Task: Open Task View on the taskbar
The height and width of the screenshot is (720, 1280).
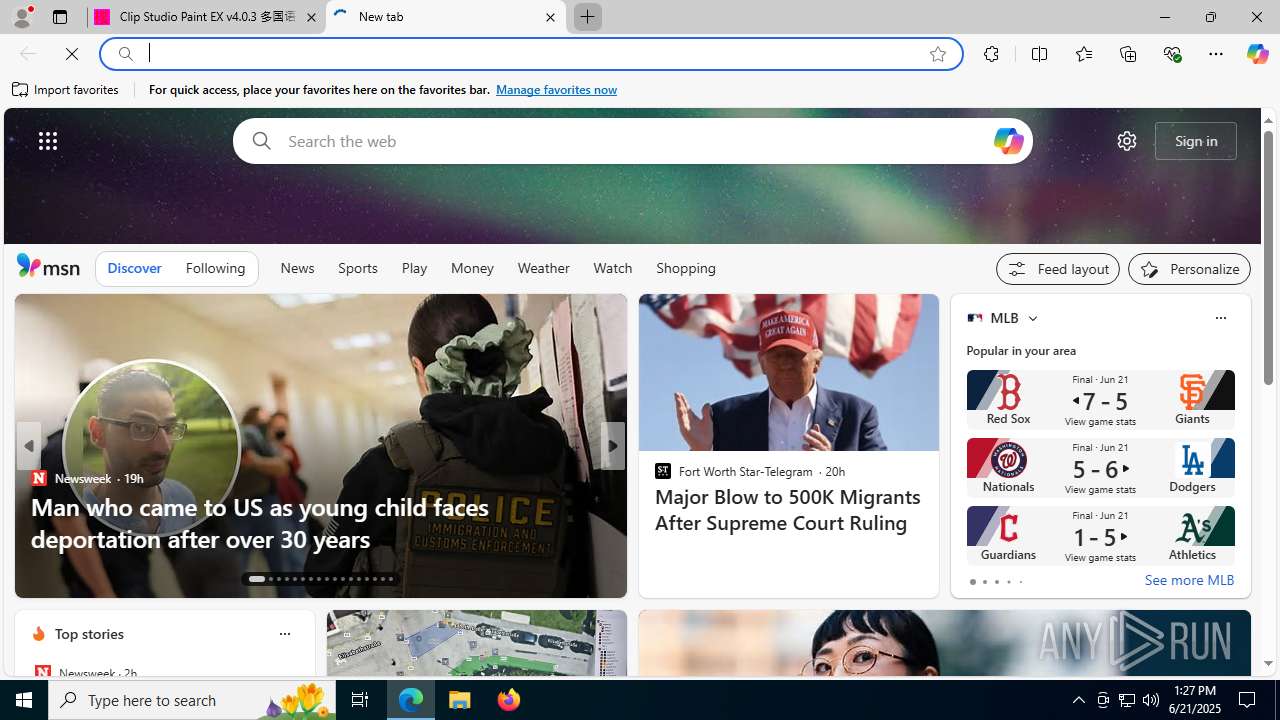Action: pyautogui.click(x=359, y=700)
